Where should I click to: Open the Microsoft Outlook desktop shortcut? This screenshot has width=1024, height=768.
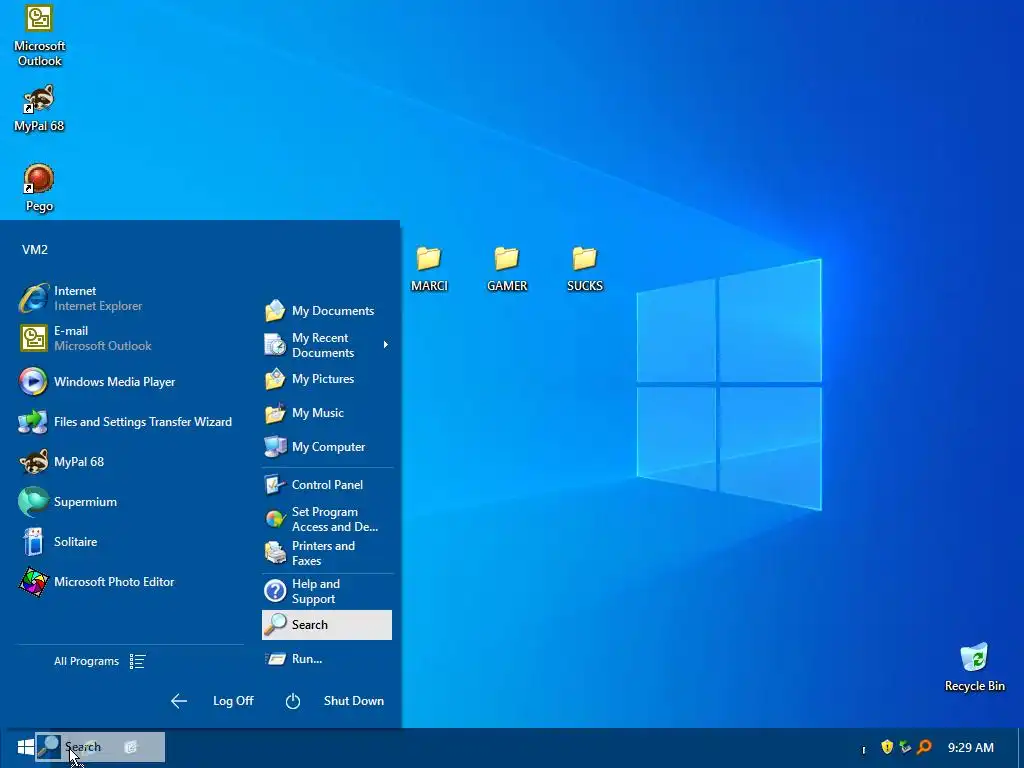39,36
